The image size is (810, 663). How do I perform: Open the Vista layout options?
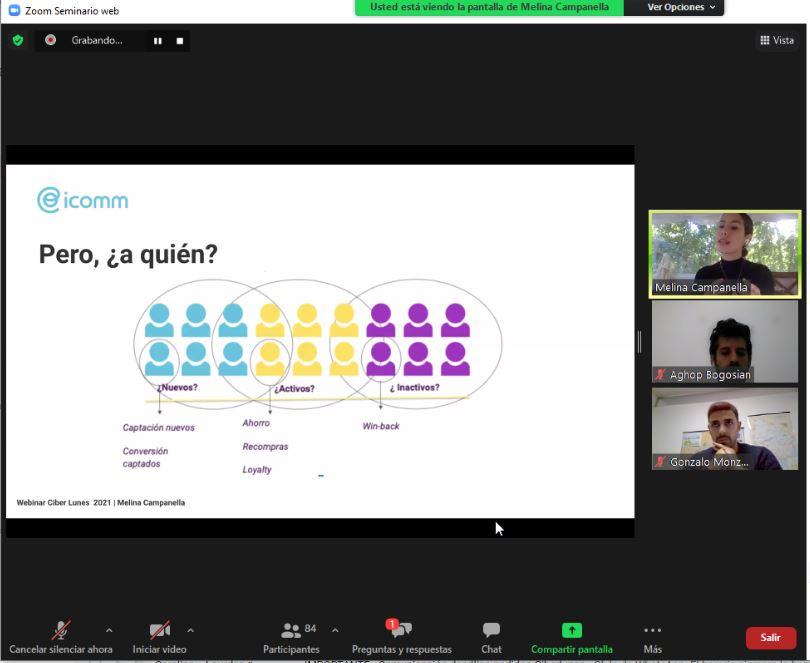pyautogui.click(x=776, y=41)
